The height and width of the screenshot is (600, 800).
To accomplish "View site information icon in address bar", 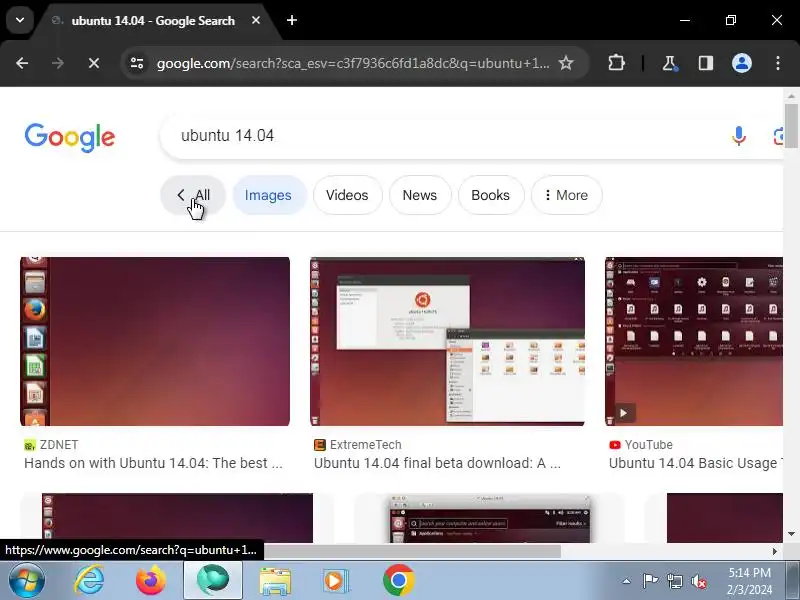I will click(137, 63).
